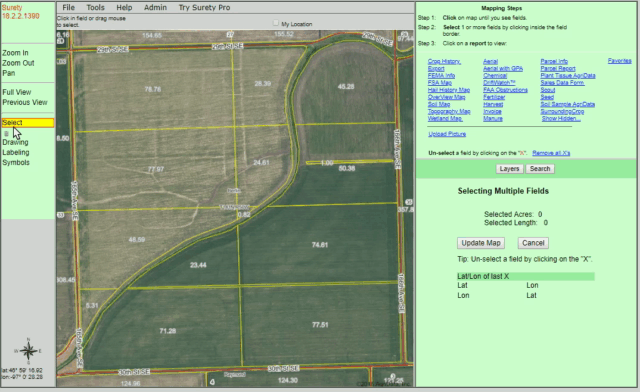This screenshot has height=392, width=640.
Task: Select the 45.28 acre field
Action: 346,87
